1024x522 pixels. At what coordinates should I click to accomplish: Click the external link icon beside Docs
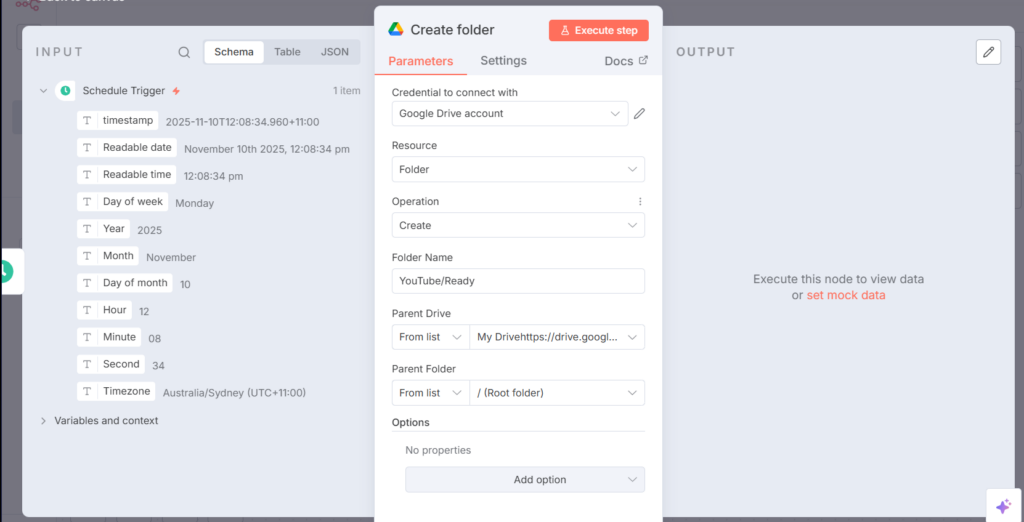click(643, 60)
